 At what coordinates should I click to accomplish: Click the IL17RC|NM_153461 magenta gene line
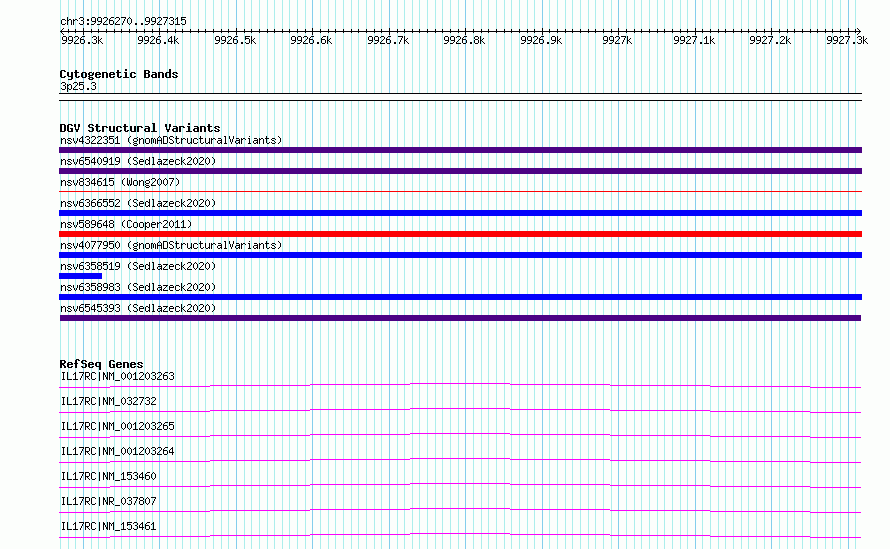pyautogui.click(x=460, y=535)
